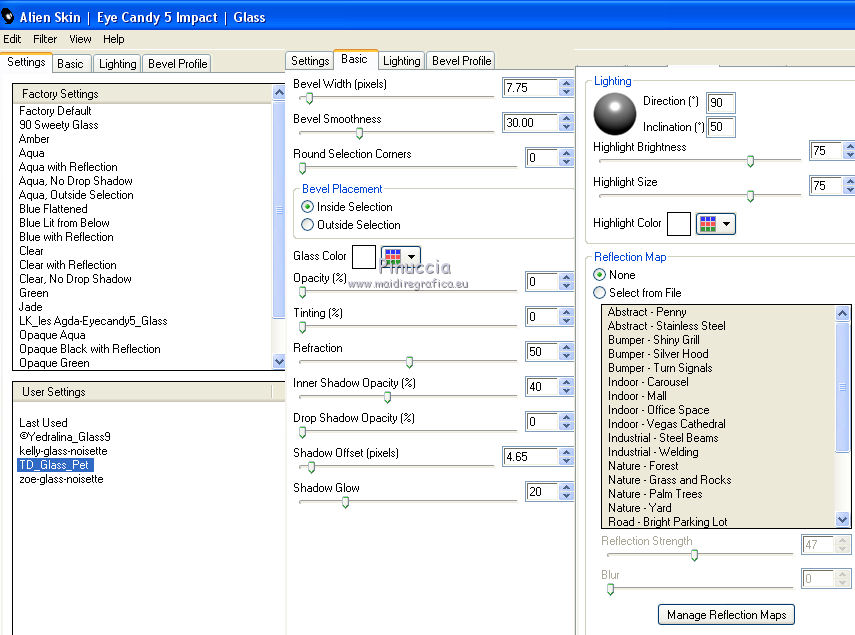Click the Bevel Width slider thumb

(x=309, y=99)
